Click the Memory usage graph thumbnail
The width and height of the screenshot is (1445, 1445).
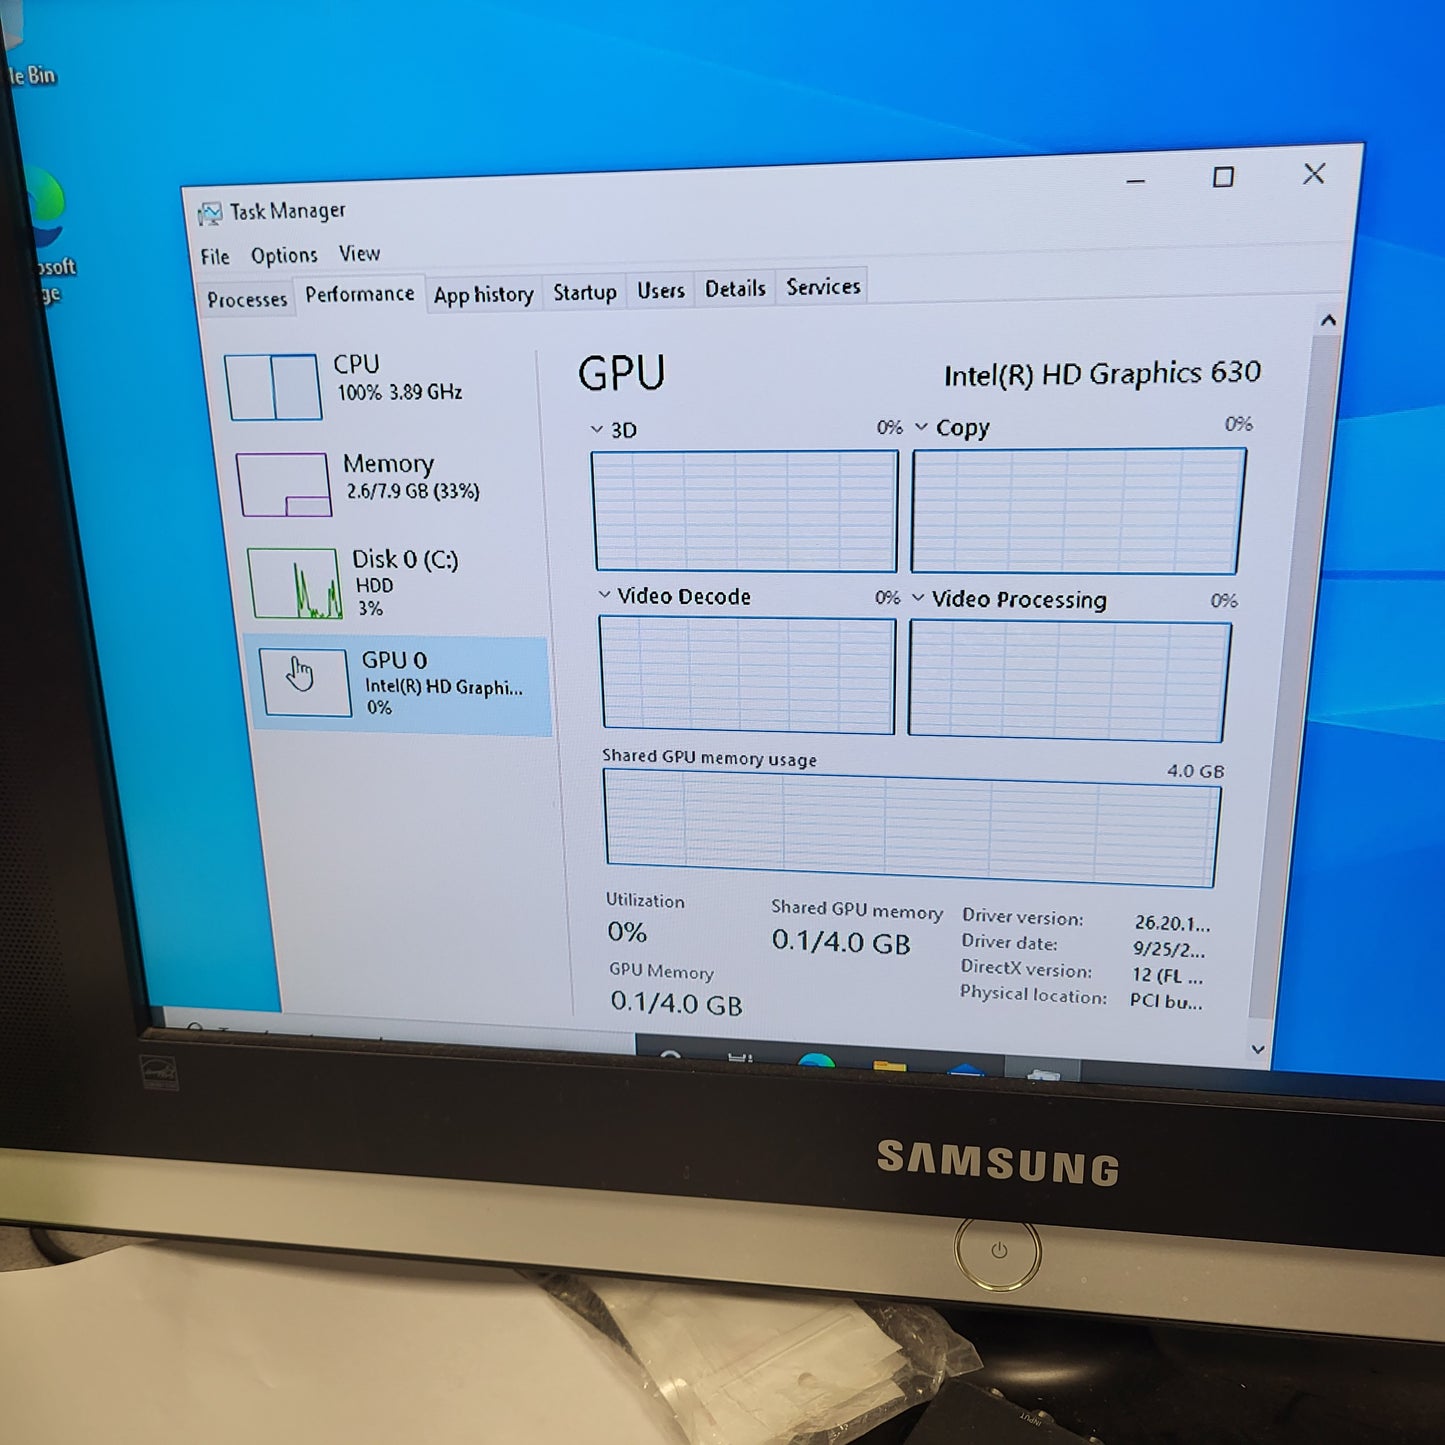[283, 485]
